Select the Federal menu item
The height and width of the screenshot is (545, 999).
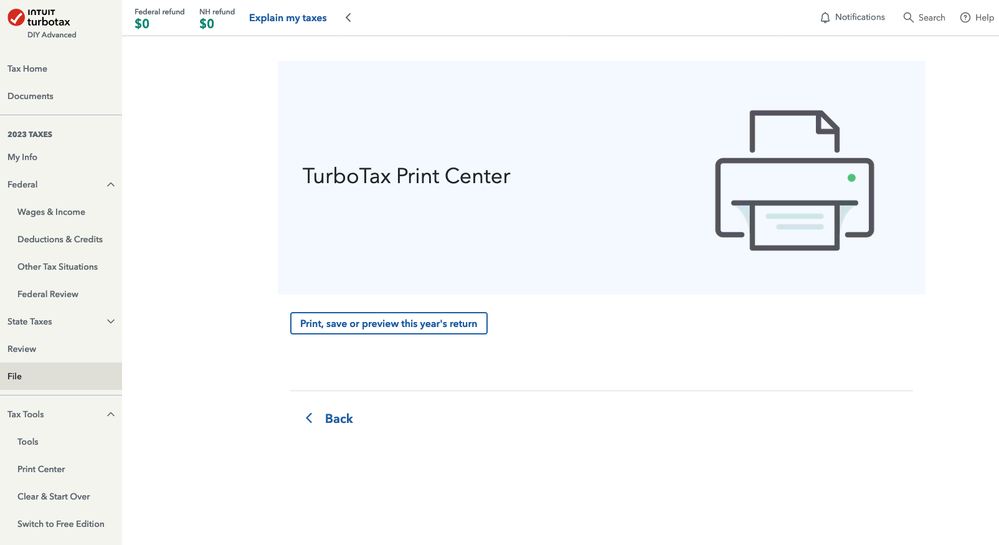pyautogui.click(x=22, y=185)
